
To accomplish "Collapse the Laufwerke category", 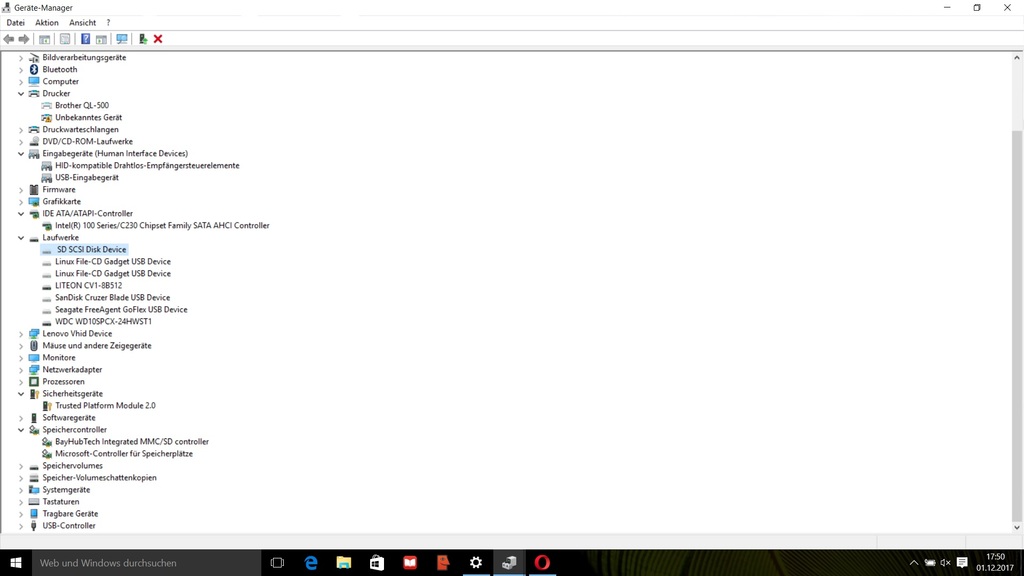I will (x=21, y=238).
